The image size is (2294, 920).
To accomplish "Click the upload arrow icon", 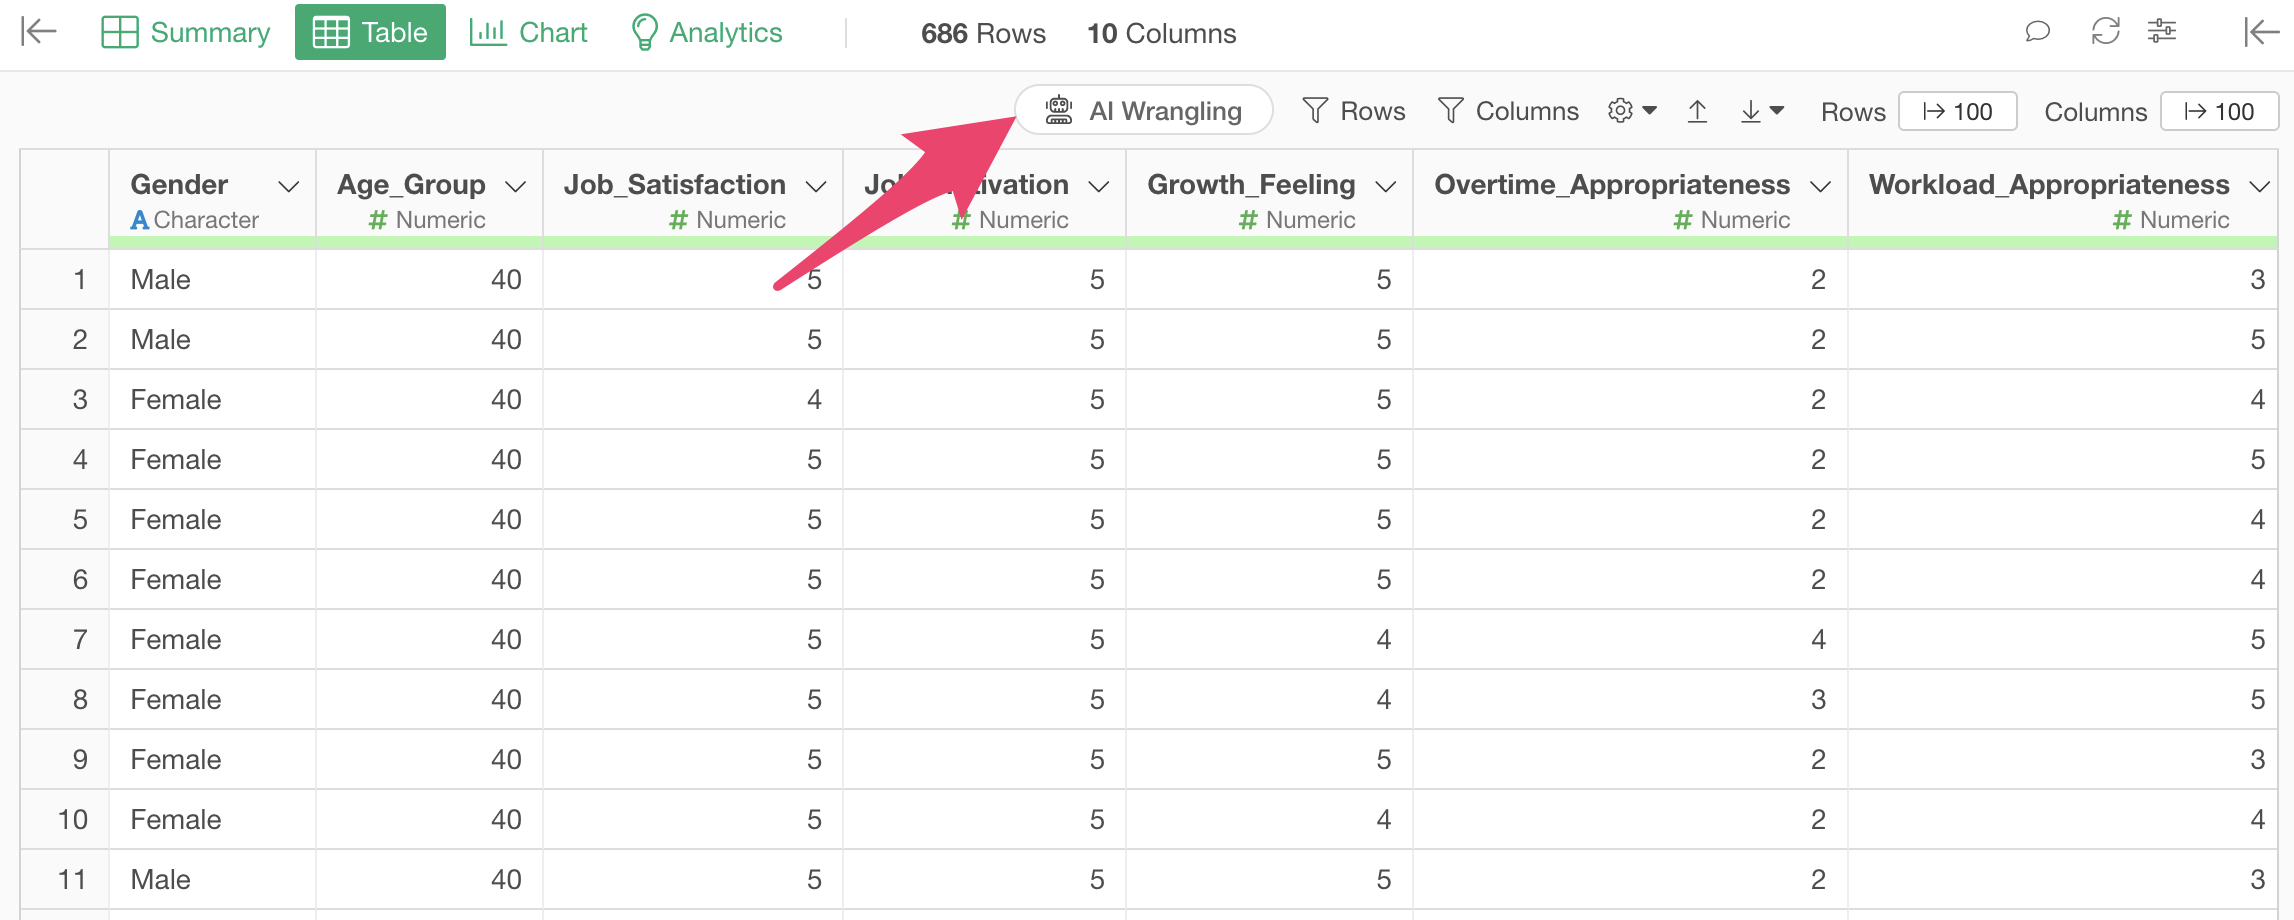I will 1697,111.
